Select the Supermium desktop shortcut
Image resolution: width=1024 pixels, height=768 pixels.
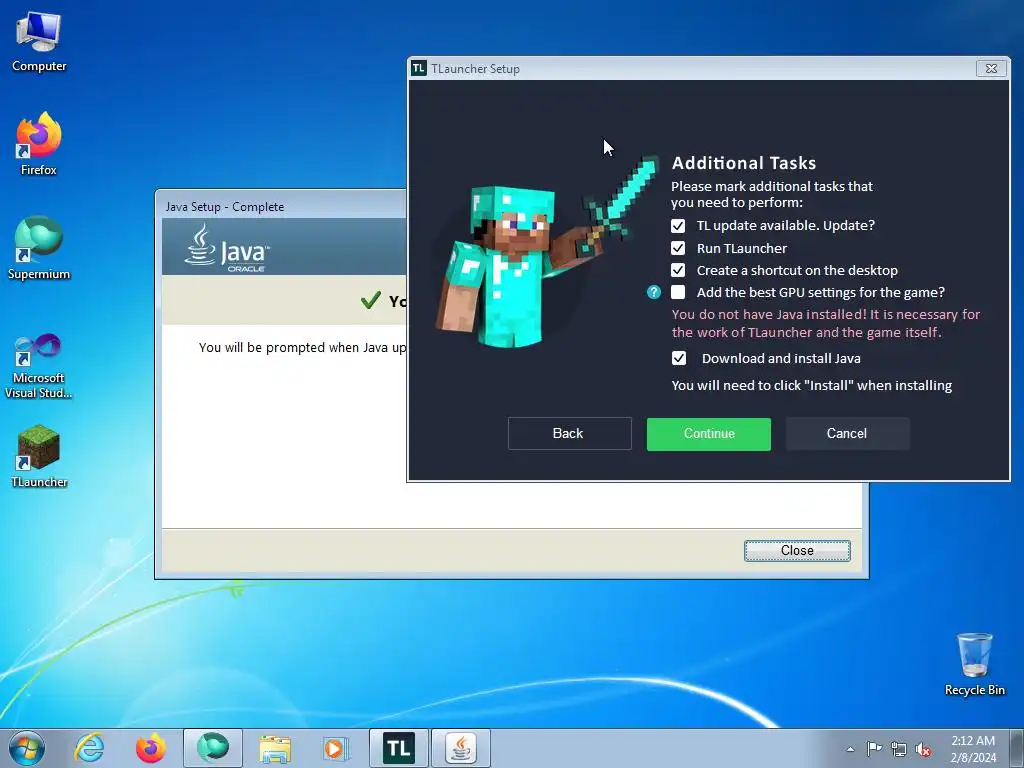pyautogui.click(x=39, y=248)
